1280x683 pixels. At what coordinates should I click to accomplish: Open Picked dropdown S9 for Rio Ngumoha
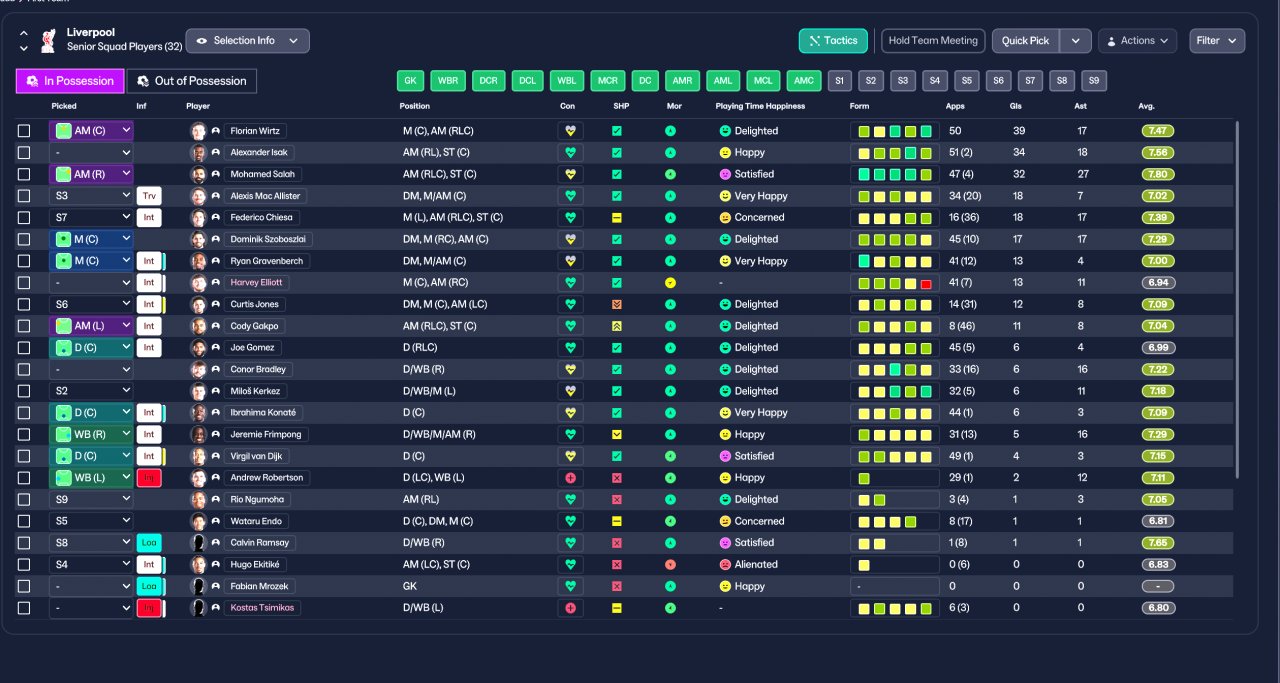coord(91,500)
